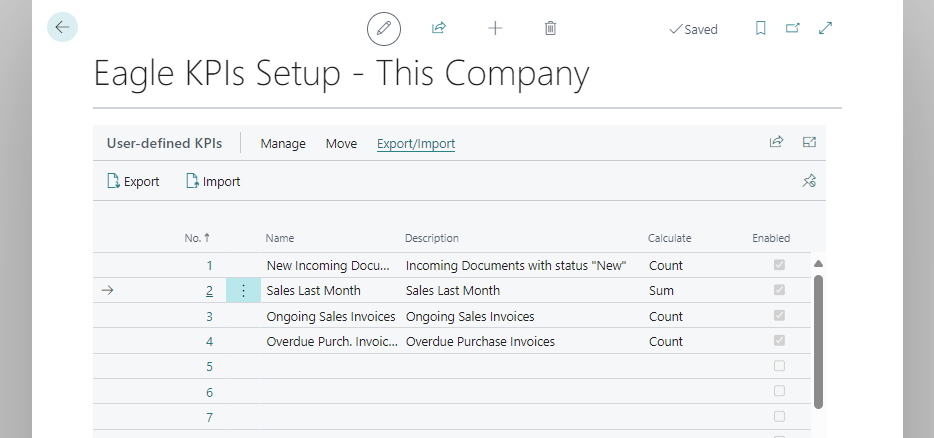Open the Manage menu
934x438 pixels.
[x=283, y=144]
